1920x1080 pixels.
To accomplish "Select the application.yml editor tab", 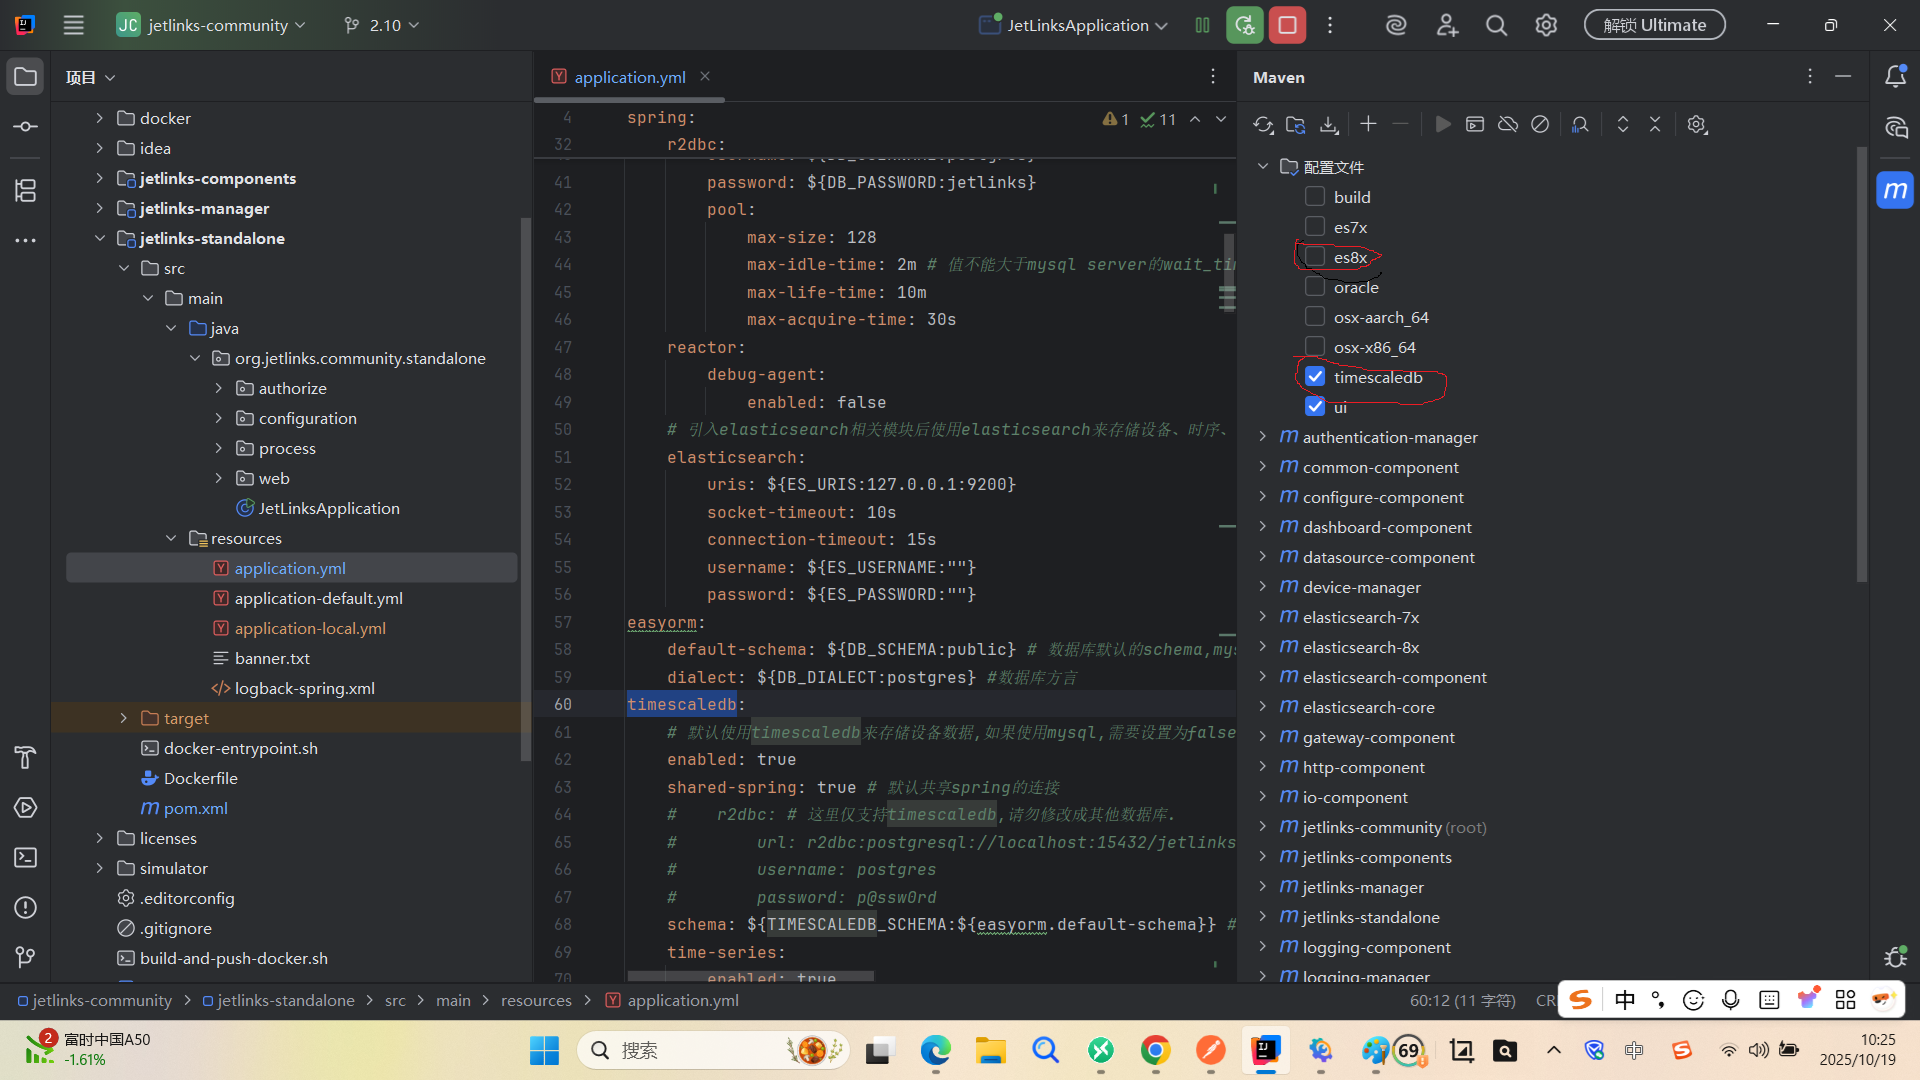I will [629, 77].
